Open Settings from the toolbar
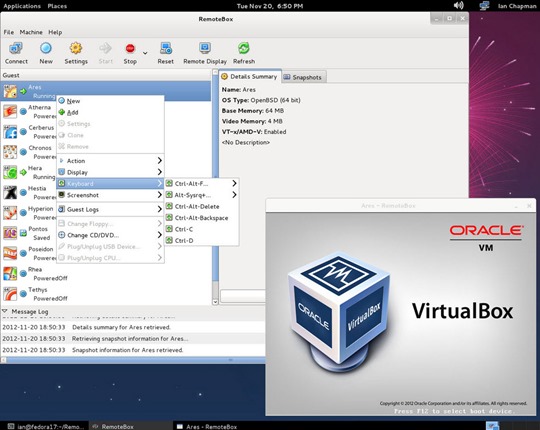 pos(76,48)
